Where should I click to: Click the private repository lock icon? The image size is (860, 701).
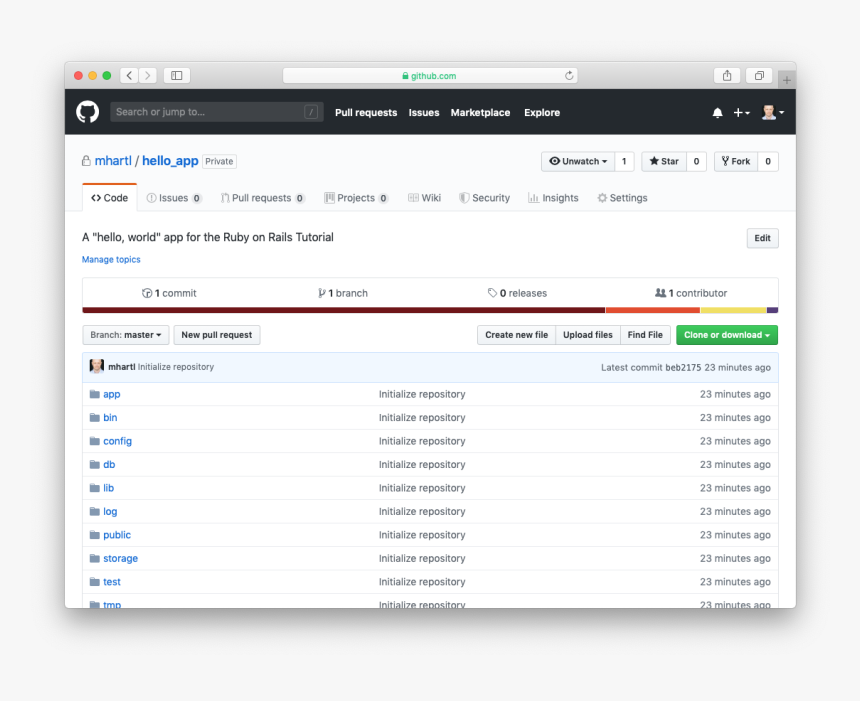86,161
